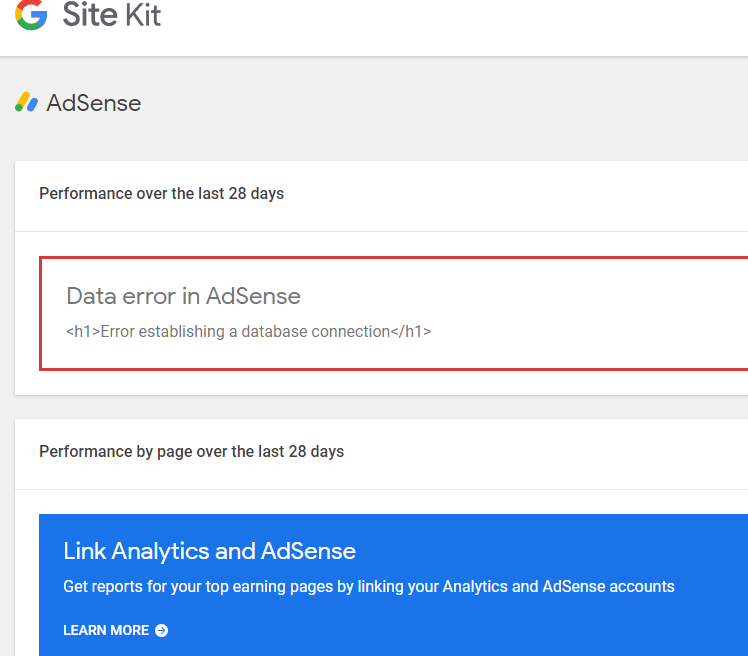Image resolution: width=748 pixels, height=656 pixels.
Task: Click the closing h1 tag in error text
Action: coord(411,331)
